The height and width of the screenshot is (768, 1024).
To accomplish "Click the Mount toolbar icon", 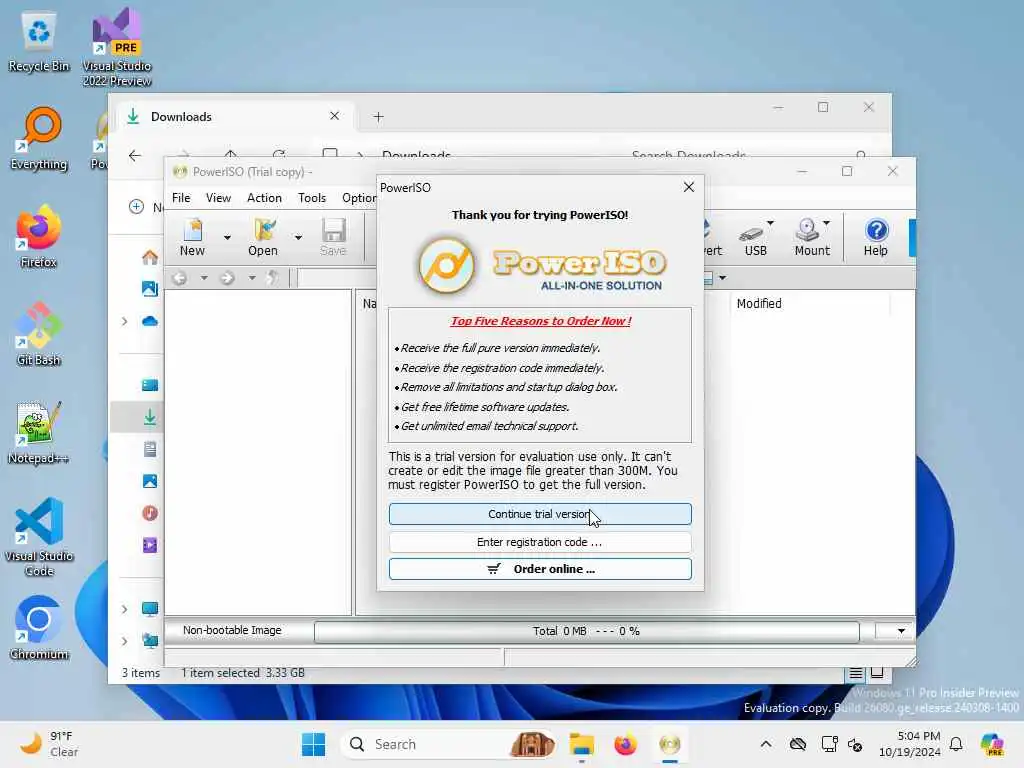I will click(812, 237).
